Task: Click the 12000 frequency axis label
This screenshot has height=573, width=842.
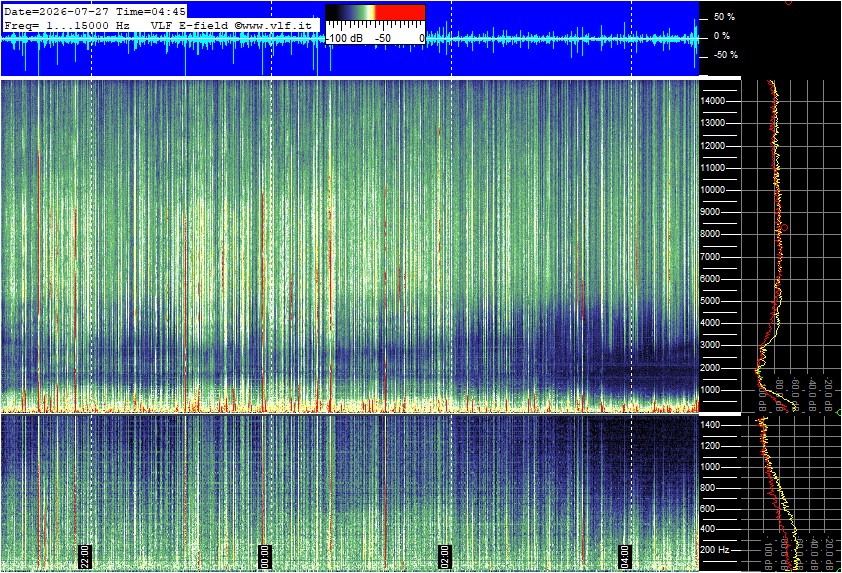Action: pos(713,146)
